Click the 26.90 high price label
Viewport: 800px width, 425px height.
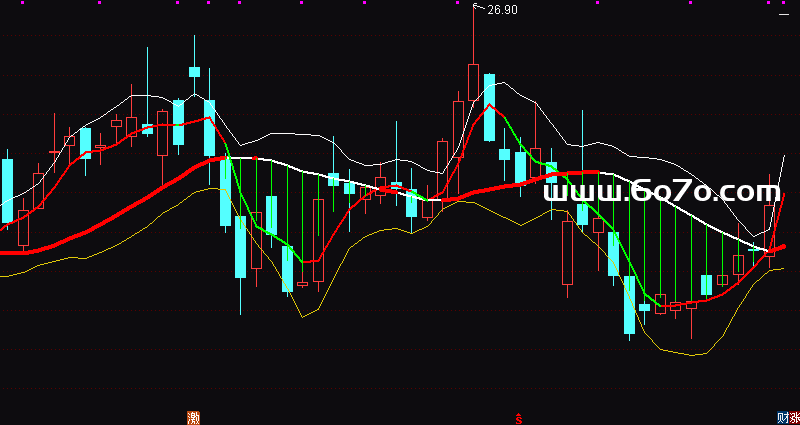[502, 10]
